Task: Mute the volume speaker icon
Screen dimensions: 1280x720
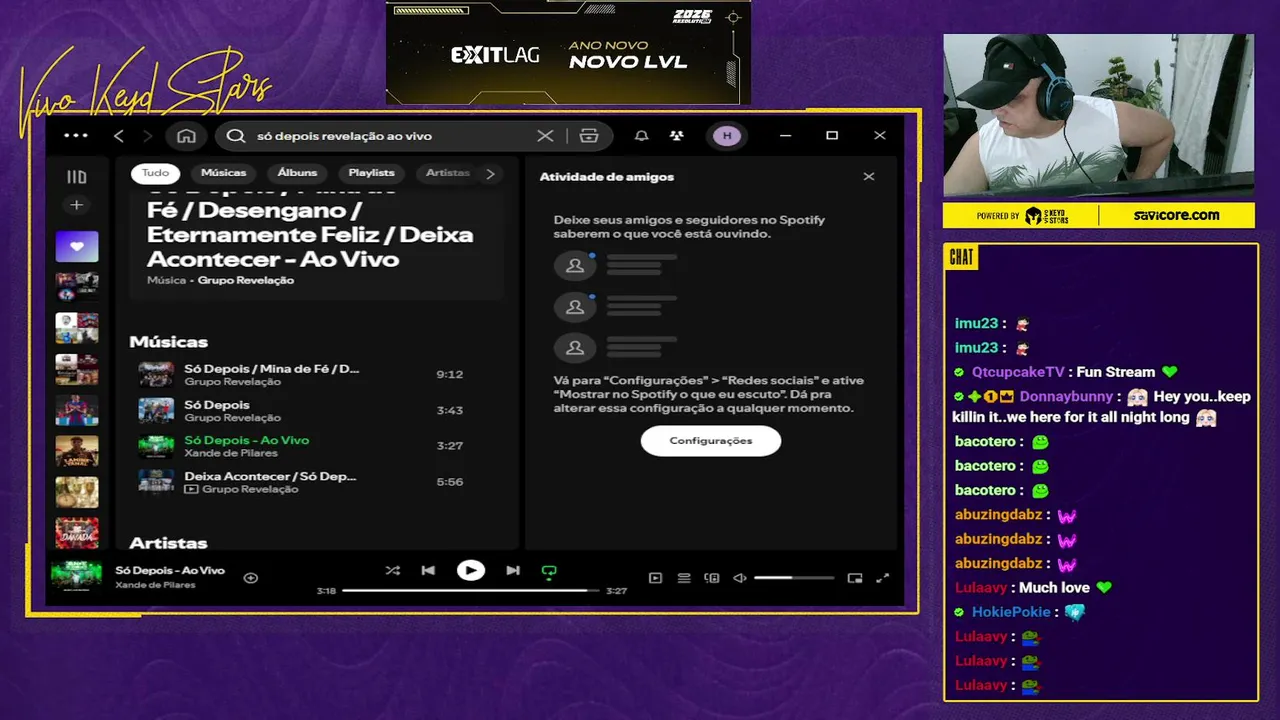Action: 740,577
